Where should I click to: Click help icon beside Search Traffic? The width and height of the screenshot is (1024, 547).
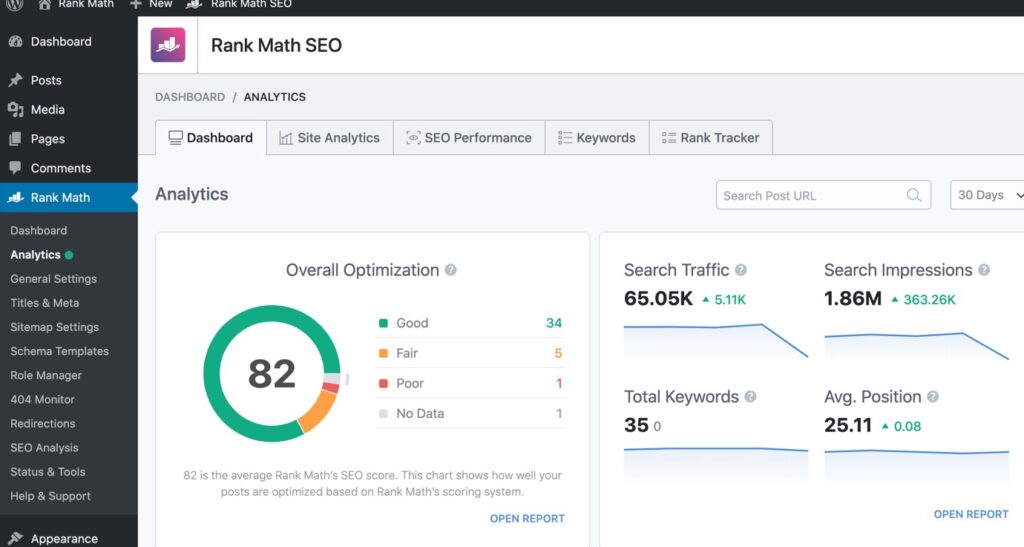click(741, 270)
